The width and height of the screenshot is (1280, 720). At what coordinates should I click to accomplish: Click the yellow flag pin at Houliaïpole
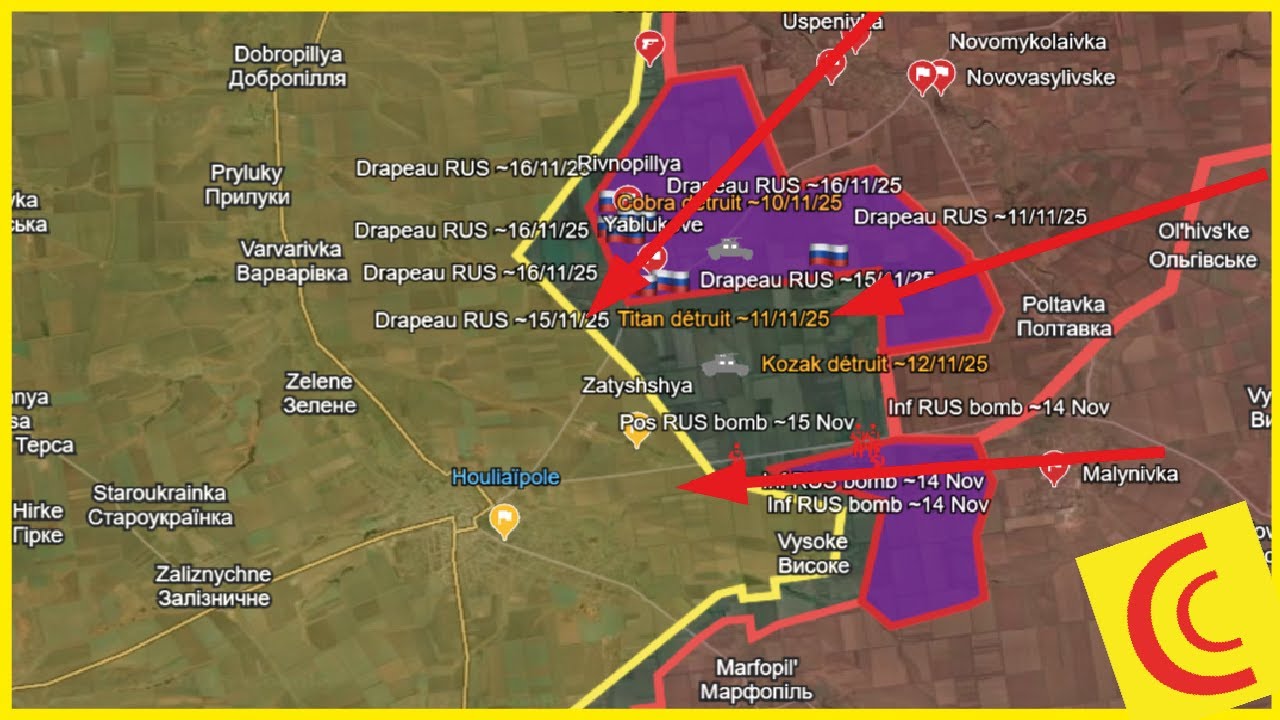click(505, 521)
